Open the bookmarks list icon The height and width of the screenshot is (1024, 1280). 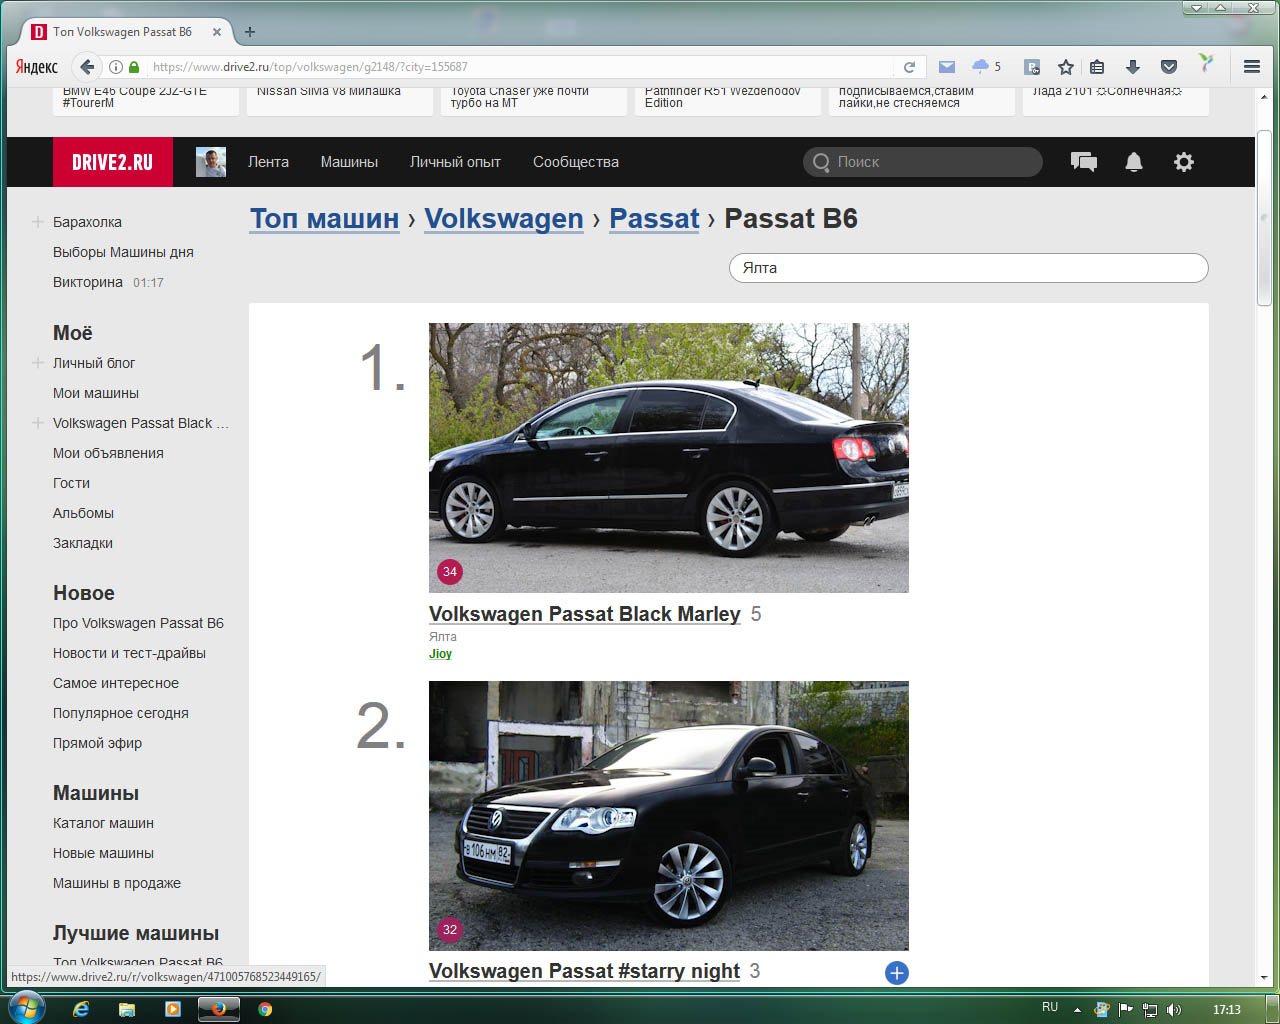(x=1097, y=67)
